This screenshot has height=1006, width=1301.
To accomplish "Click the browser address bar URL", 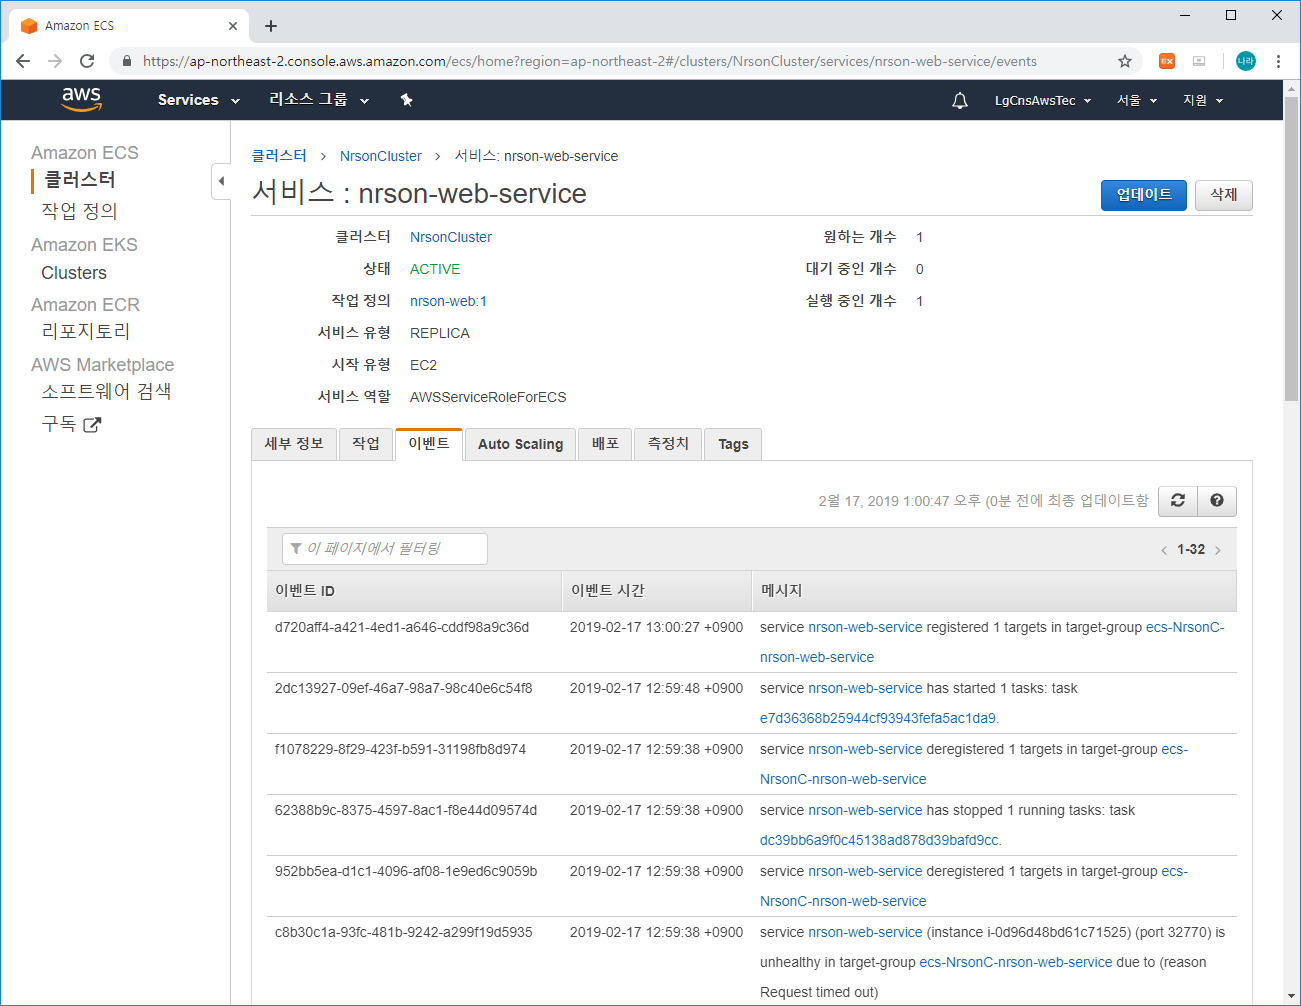I will point(590,61).
